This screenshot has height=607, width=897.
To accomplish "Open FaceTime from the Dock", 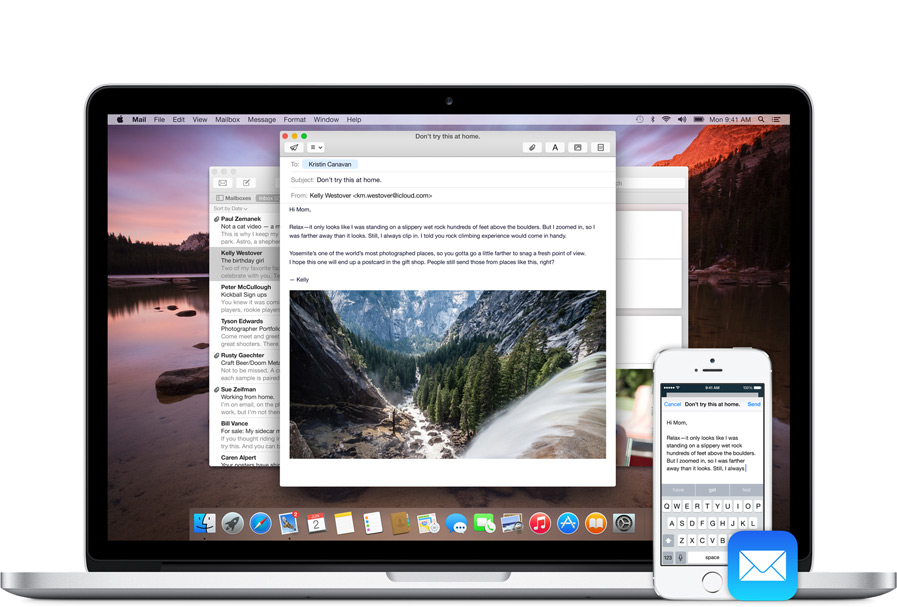I will (484, 523).
